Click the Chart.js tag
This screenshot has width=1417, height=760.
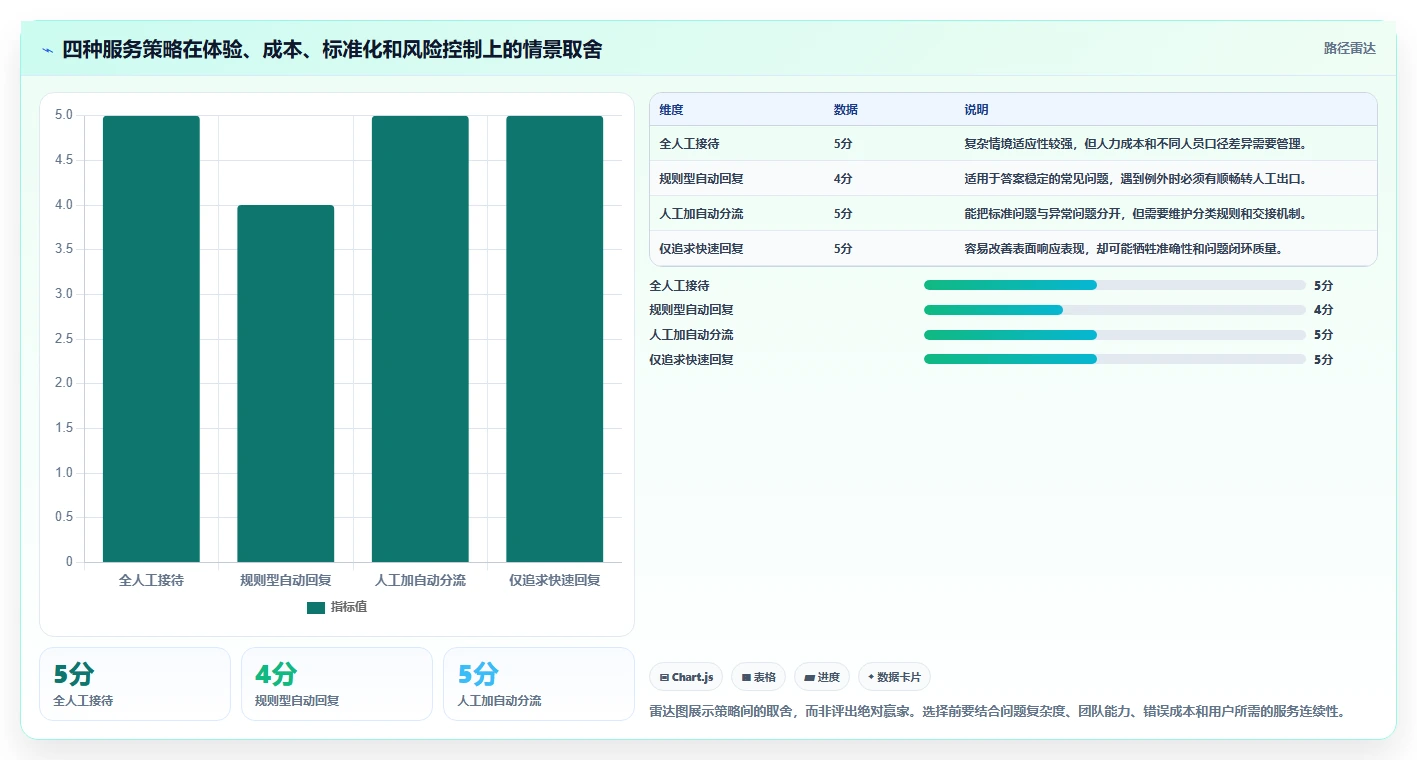coord(686,677)
